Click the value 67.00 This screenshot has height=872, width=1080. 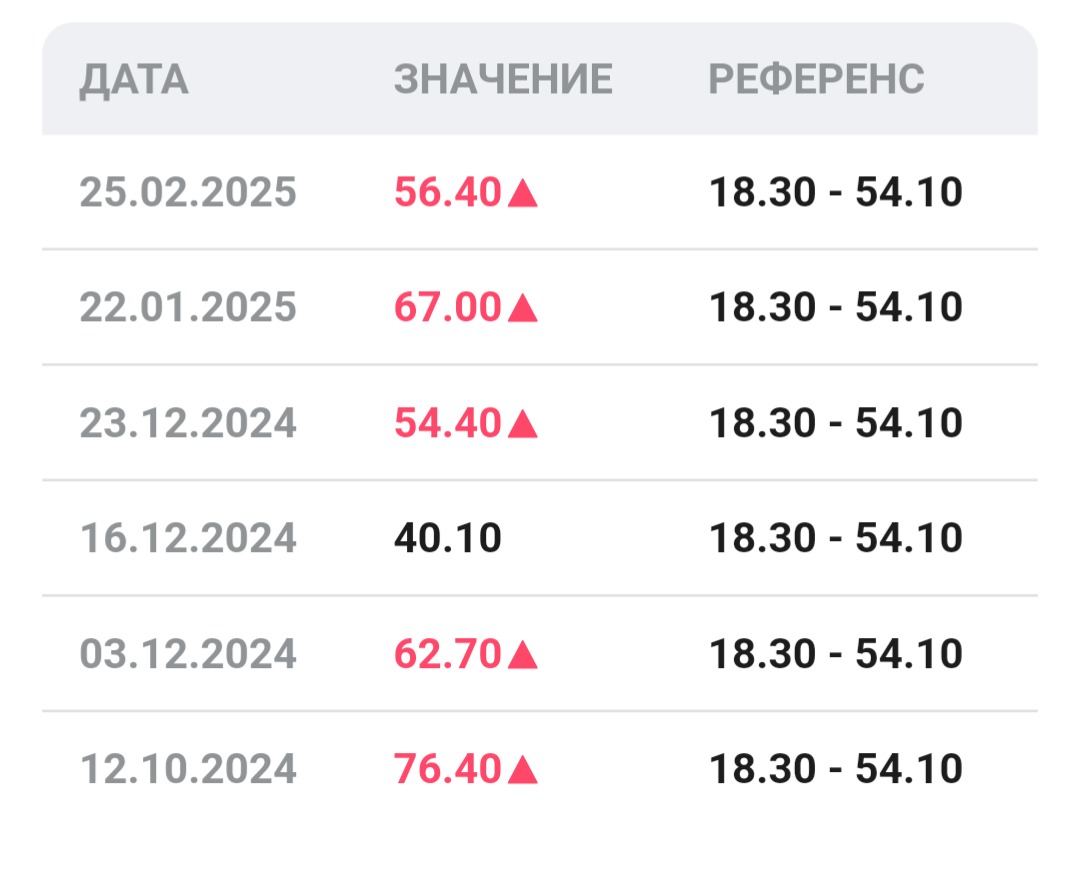tap(447, 307)
